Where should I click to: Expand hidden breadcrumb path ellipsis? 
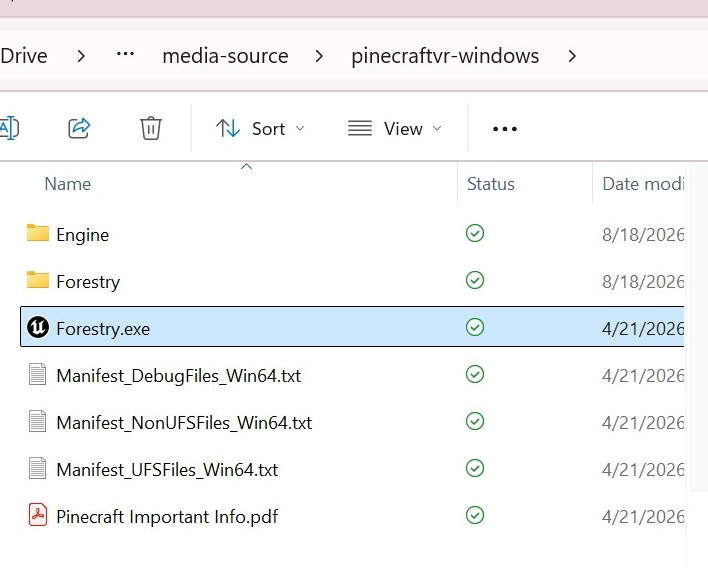[x=125, y=55]
